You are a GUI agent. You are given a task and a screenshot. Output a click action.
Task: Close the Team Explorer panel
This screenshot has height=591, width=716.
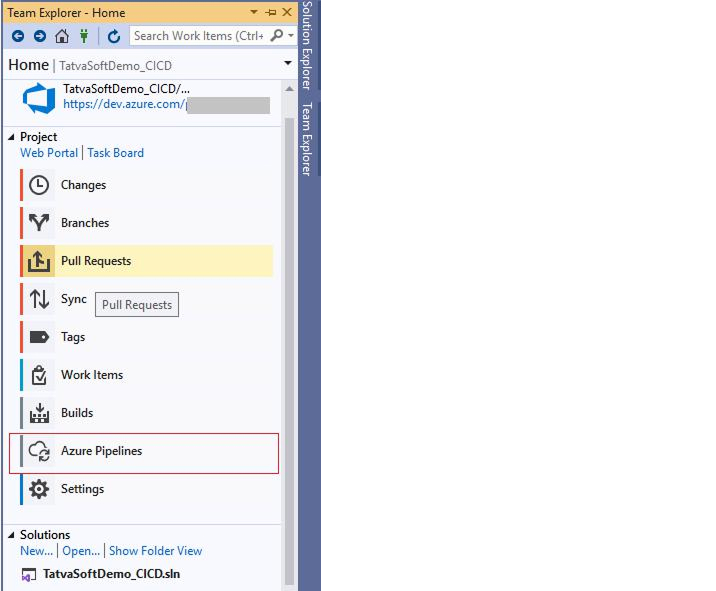[287, 12]
